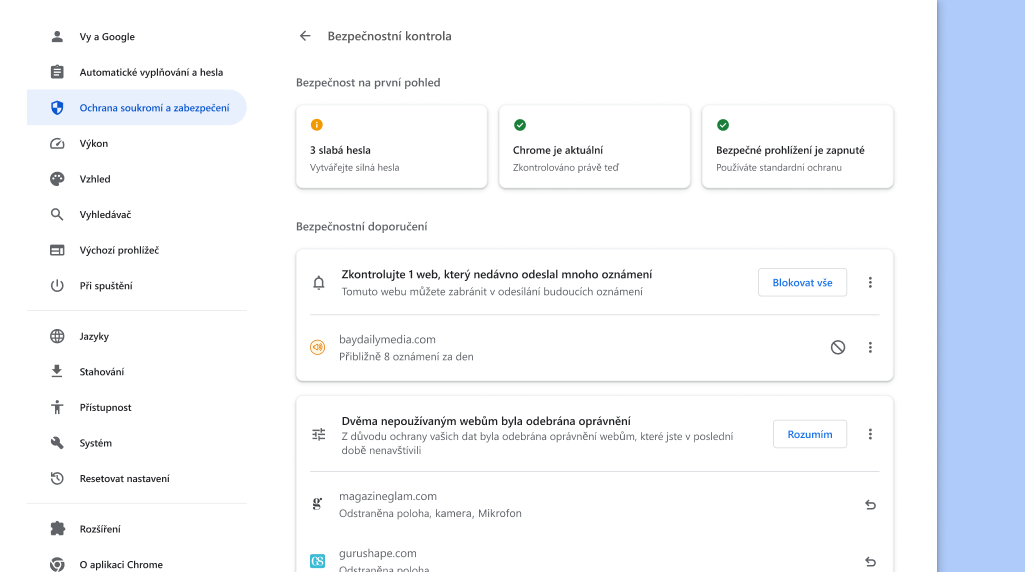Image resolution: width=1025 pixels, height=572 pixels.
Task: Select Ochrana soukromí a zabezpečení in sidebar
Action: pos(137,108)
